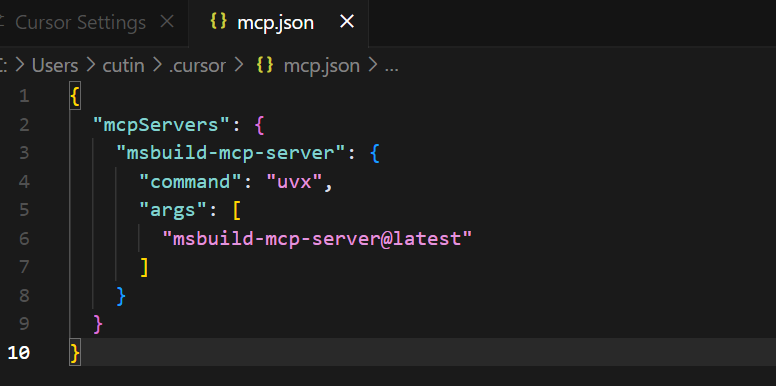Click the closing square bracket on line 7

pyautogui.click(x=144, y=268)
